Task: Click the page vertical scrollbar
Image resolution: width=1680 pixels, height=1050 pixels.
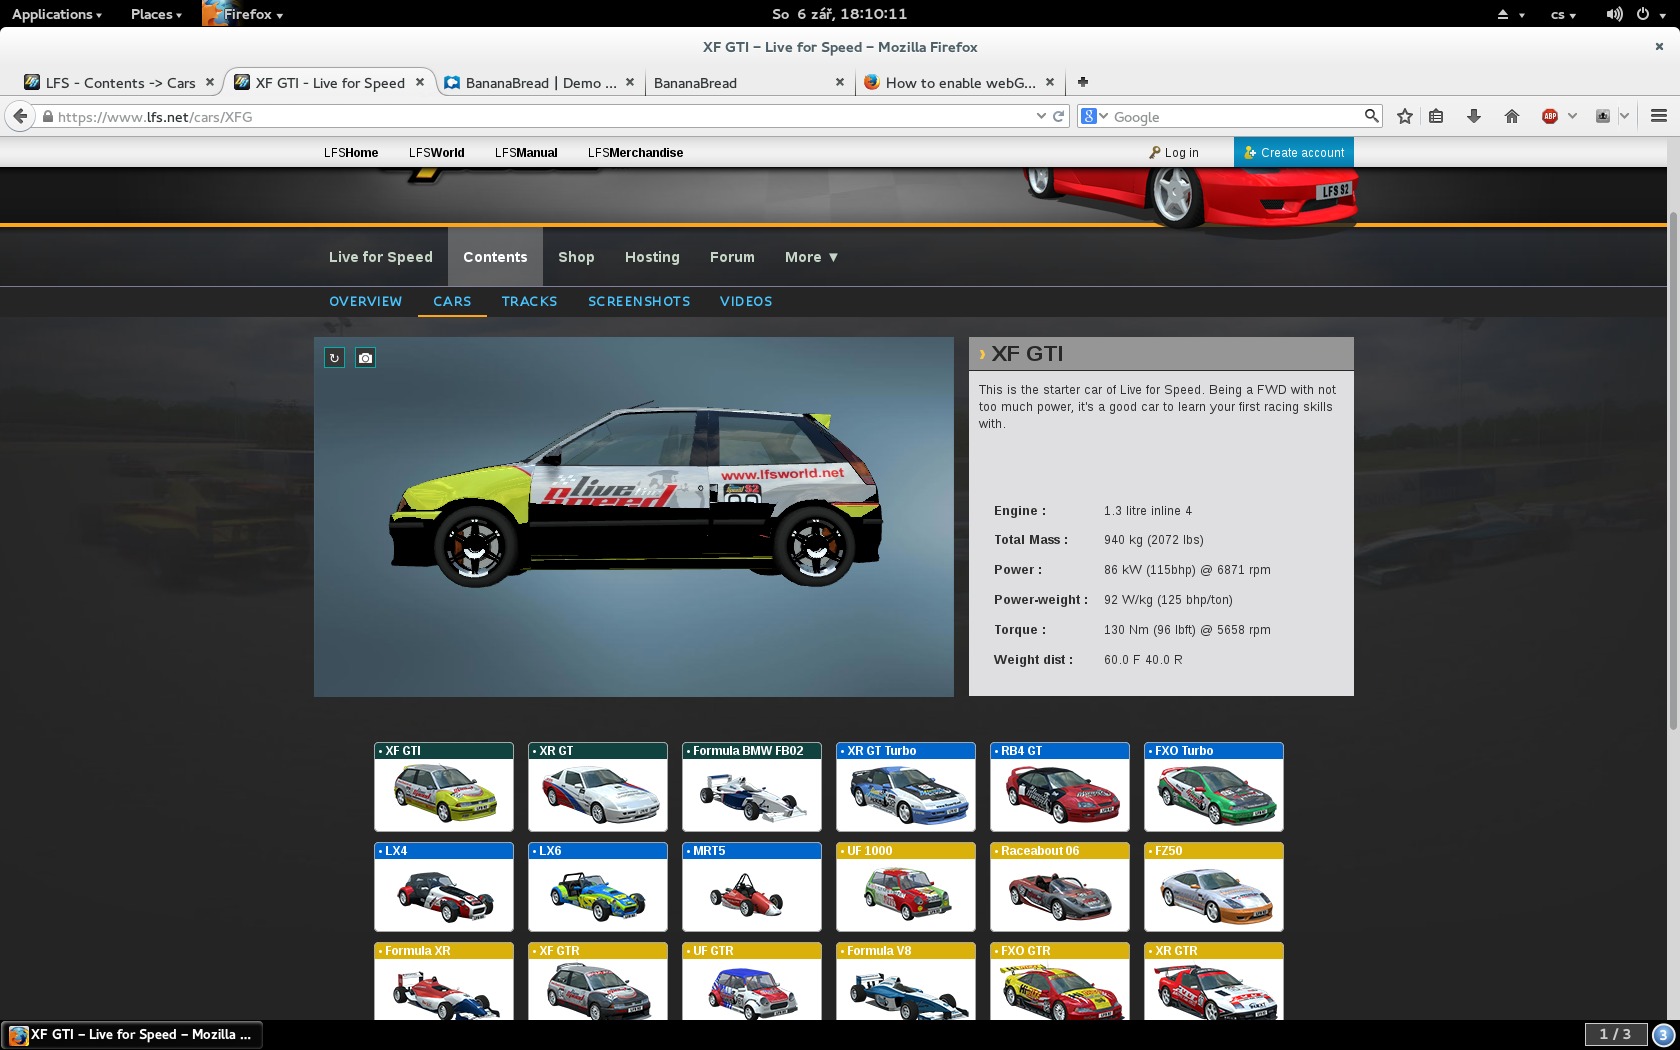Action: (x=1674, y=470)
